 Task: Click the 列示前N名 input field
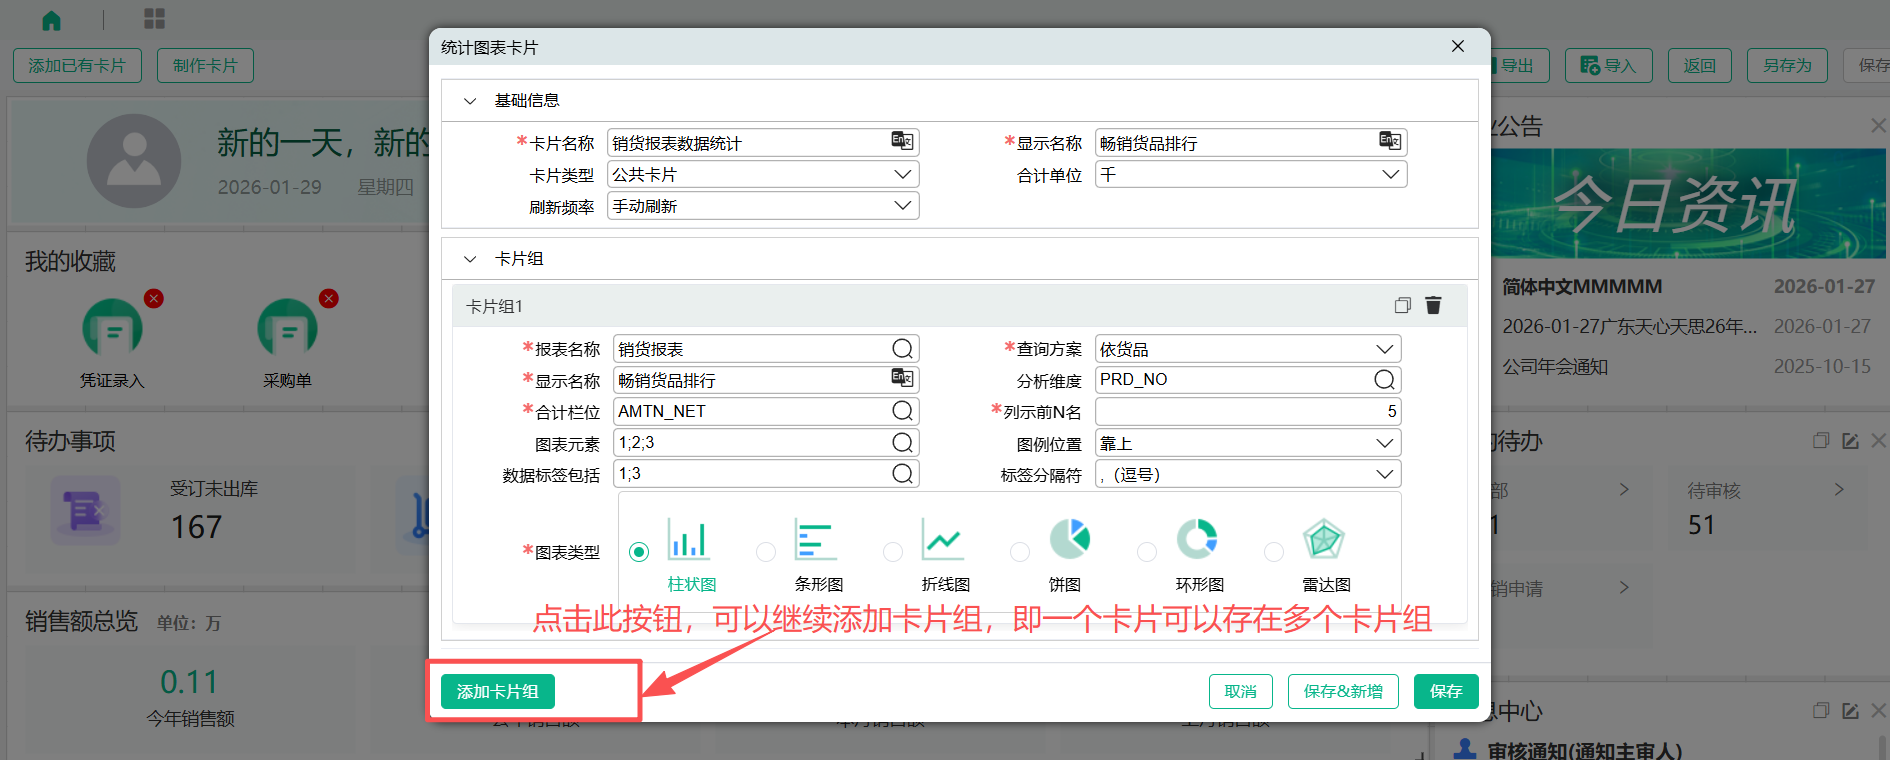tap(1246, 412)
